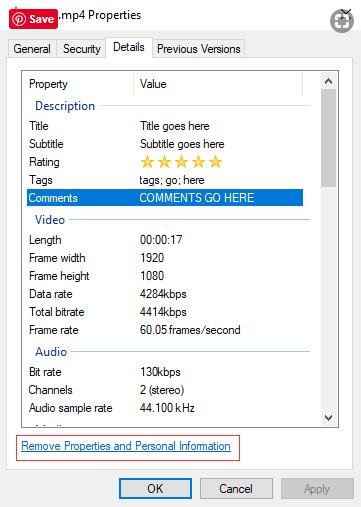This screenshot has height=507, width=361.
Task: Switch to the General tab
Action: (x=32, y=49)
